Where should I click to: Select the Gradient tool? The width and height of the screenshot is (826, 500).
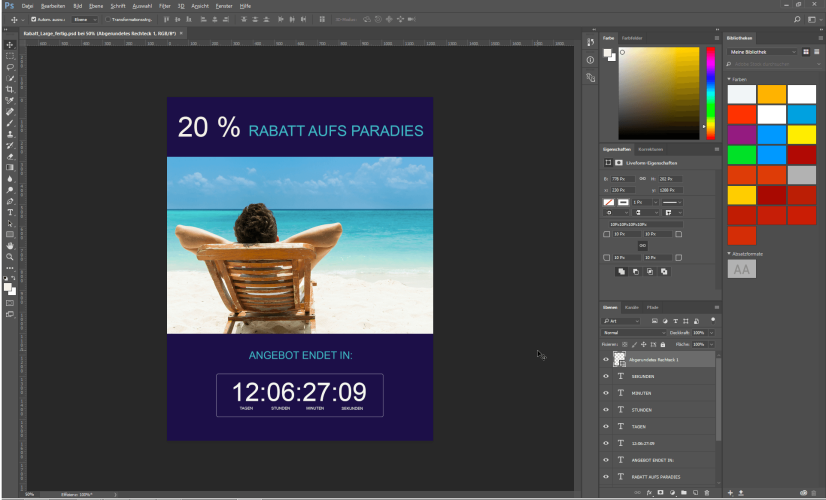click(x=10, y=168)
